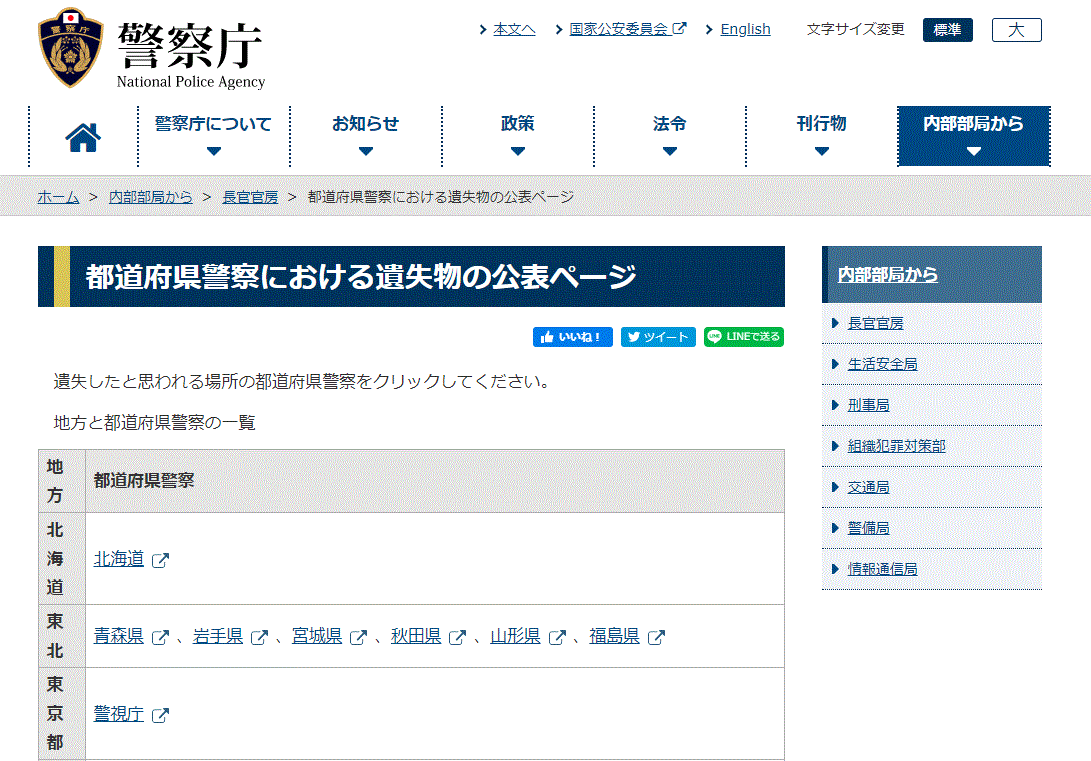The height and width of the screenshot is (761, 1091).
Task: Open the 政策 dropdown menu
Action: point(517,136)
